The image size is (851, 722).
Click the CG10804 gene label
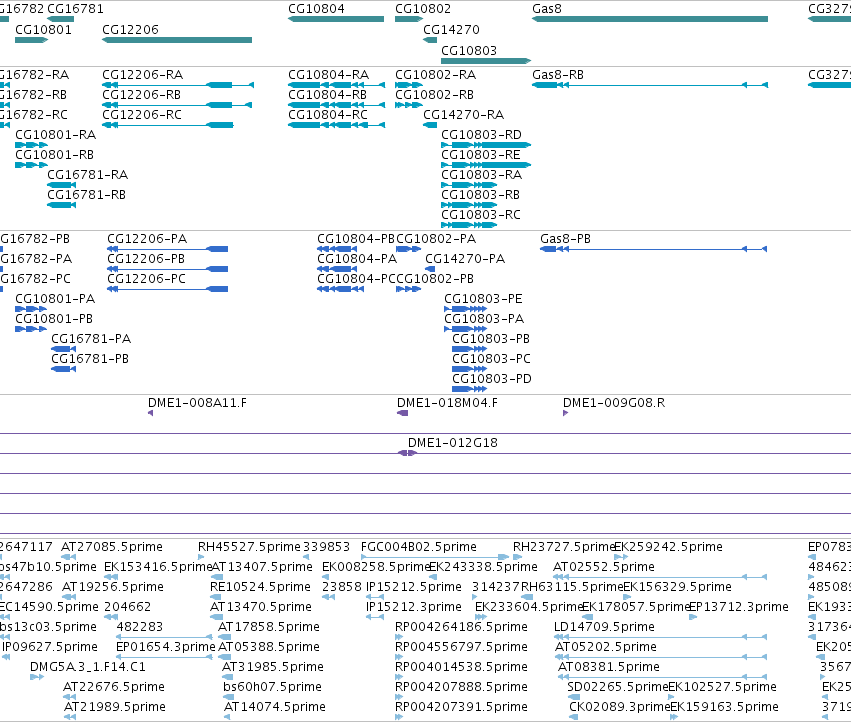click(x=316, y=9)
